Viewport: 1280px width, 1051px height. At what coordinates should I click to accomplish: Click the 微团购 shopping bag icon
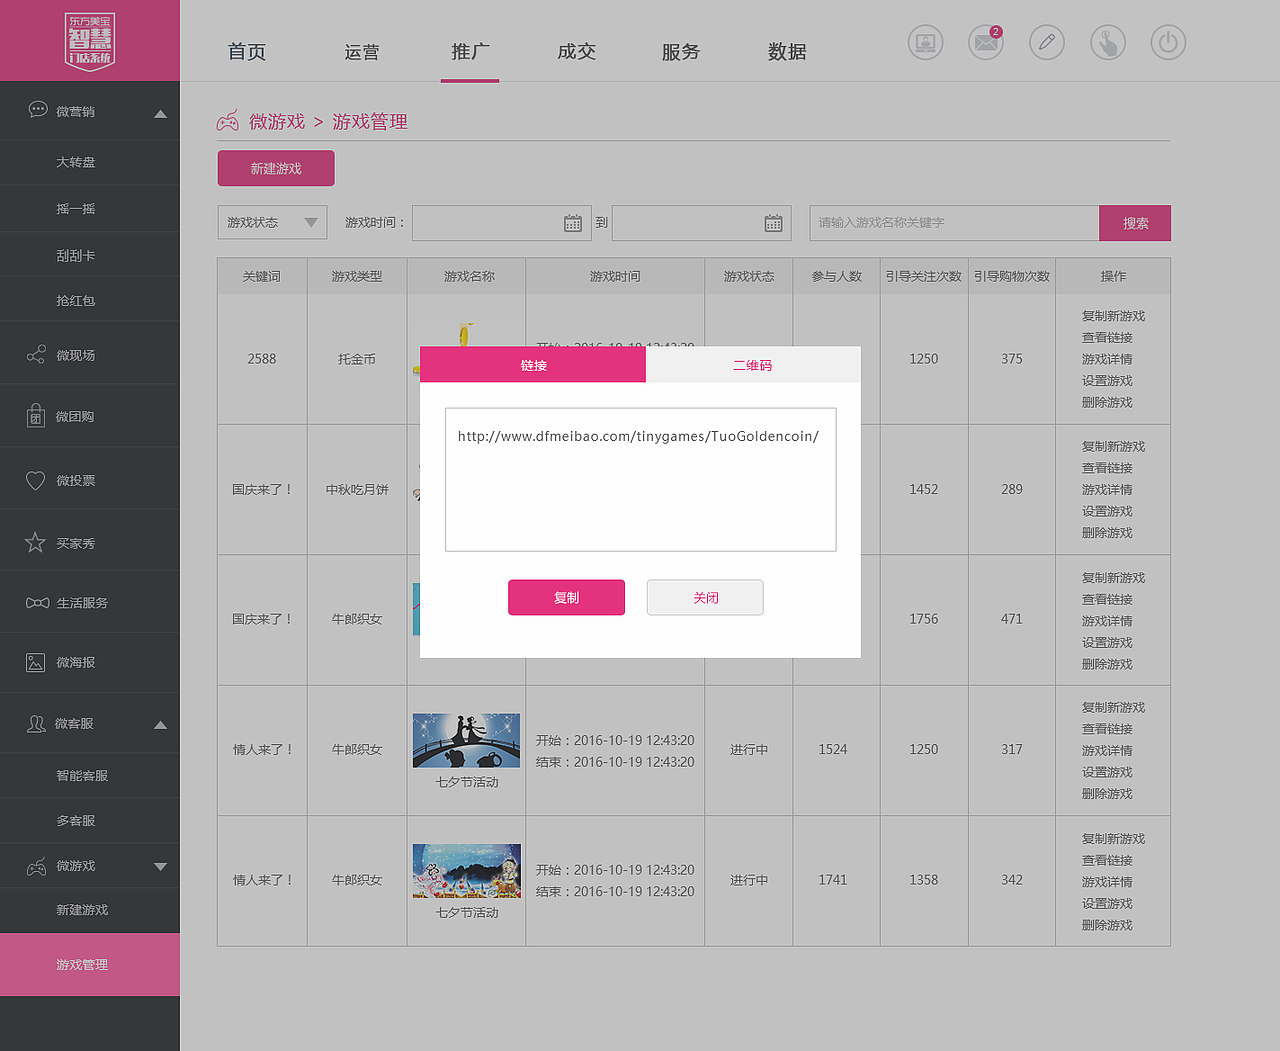36,415
